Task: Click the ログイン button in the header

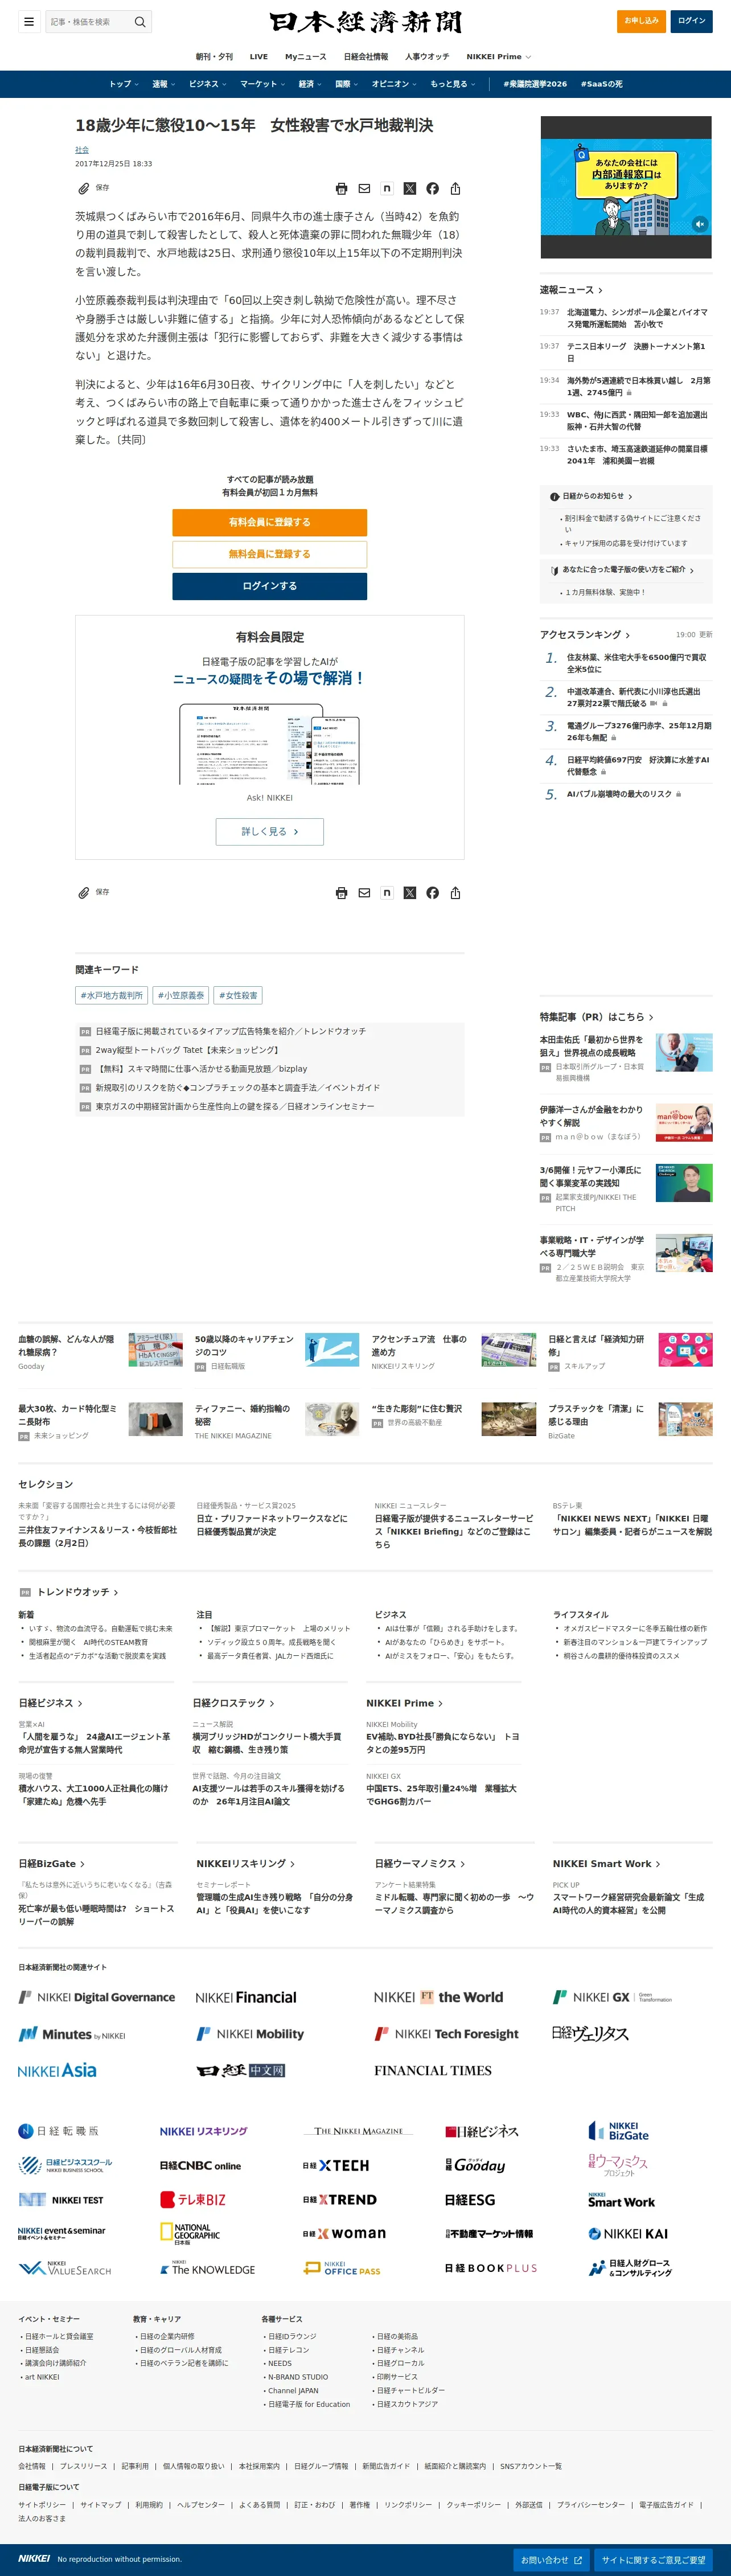Action: coord(691,21)
